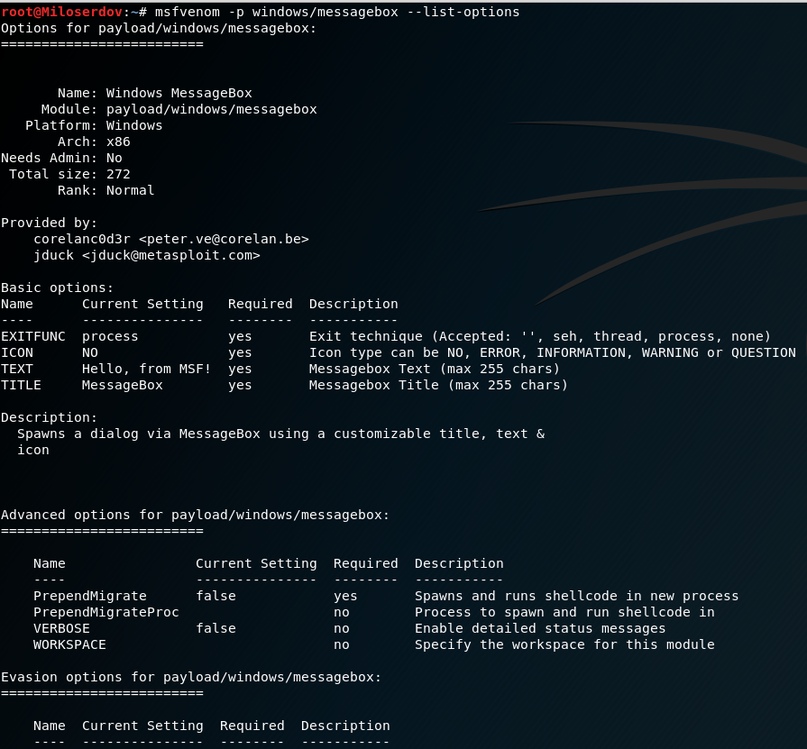Screen dimensions: 807x749
Task: Click the EXITFUNC option name
Action: click(33, 336)
